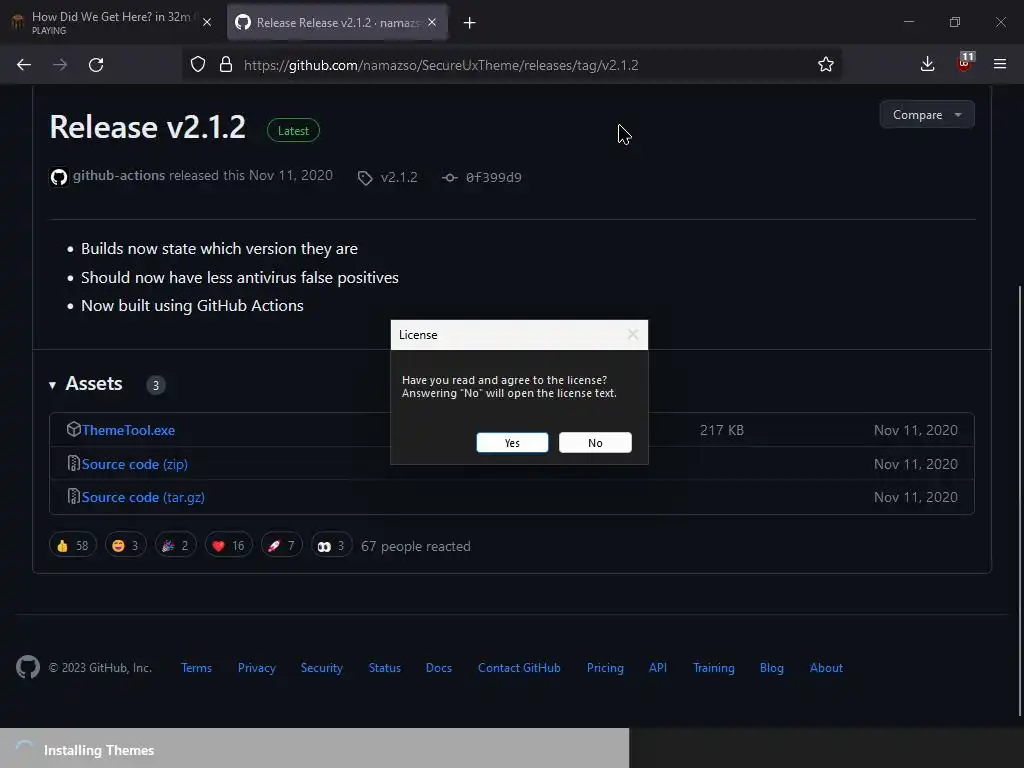The image size is (1024, 768).
Task: Click the address bar URL
Action: click(x=441, y=65)
